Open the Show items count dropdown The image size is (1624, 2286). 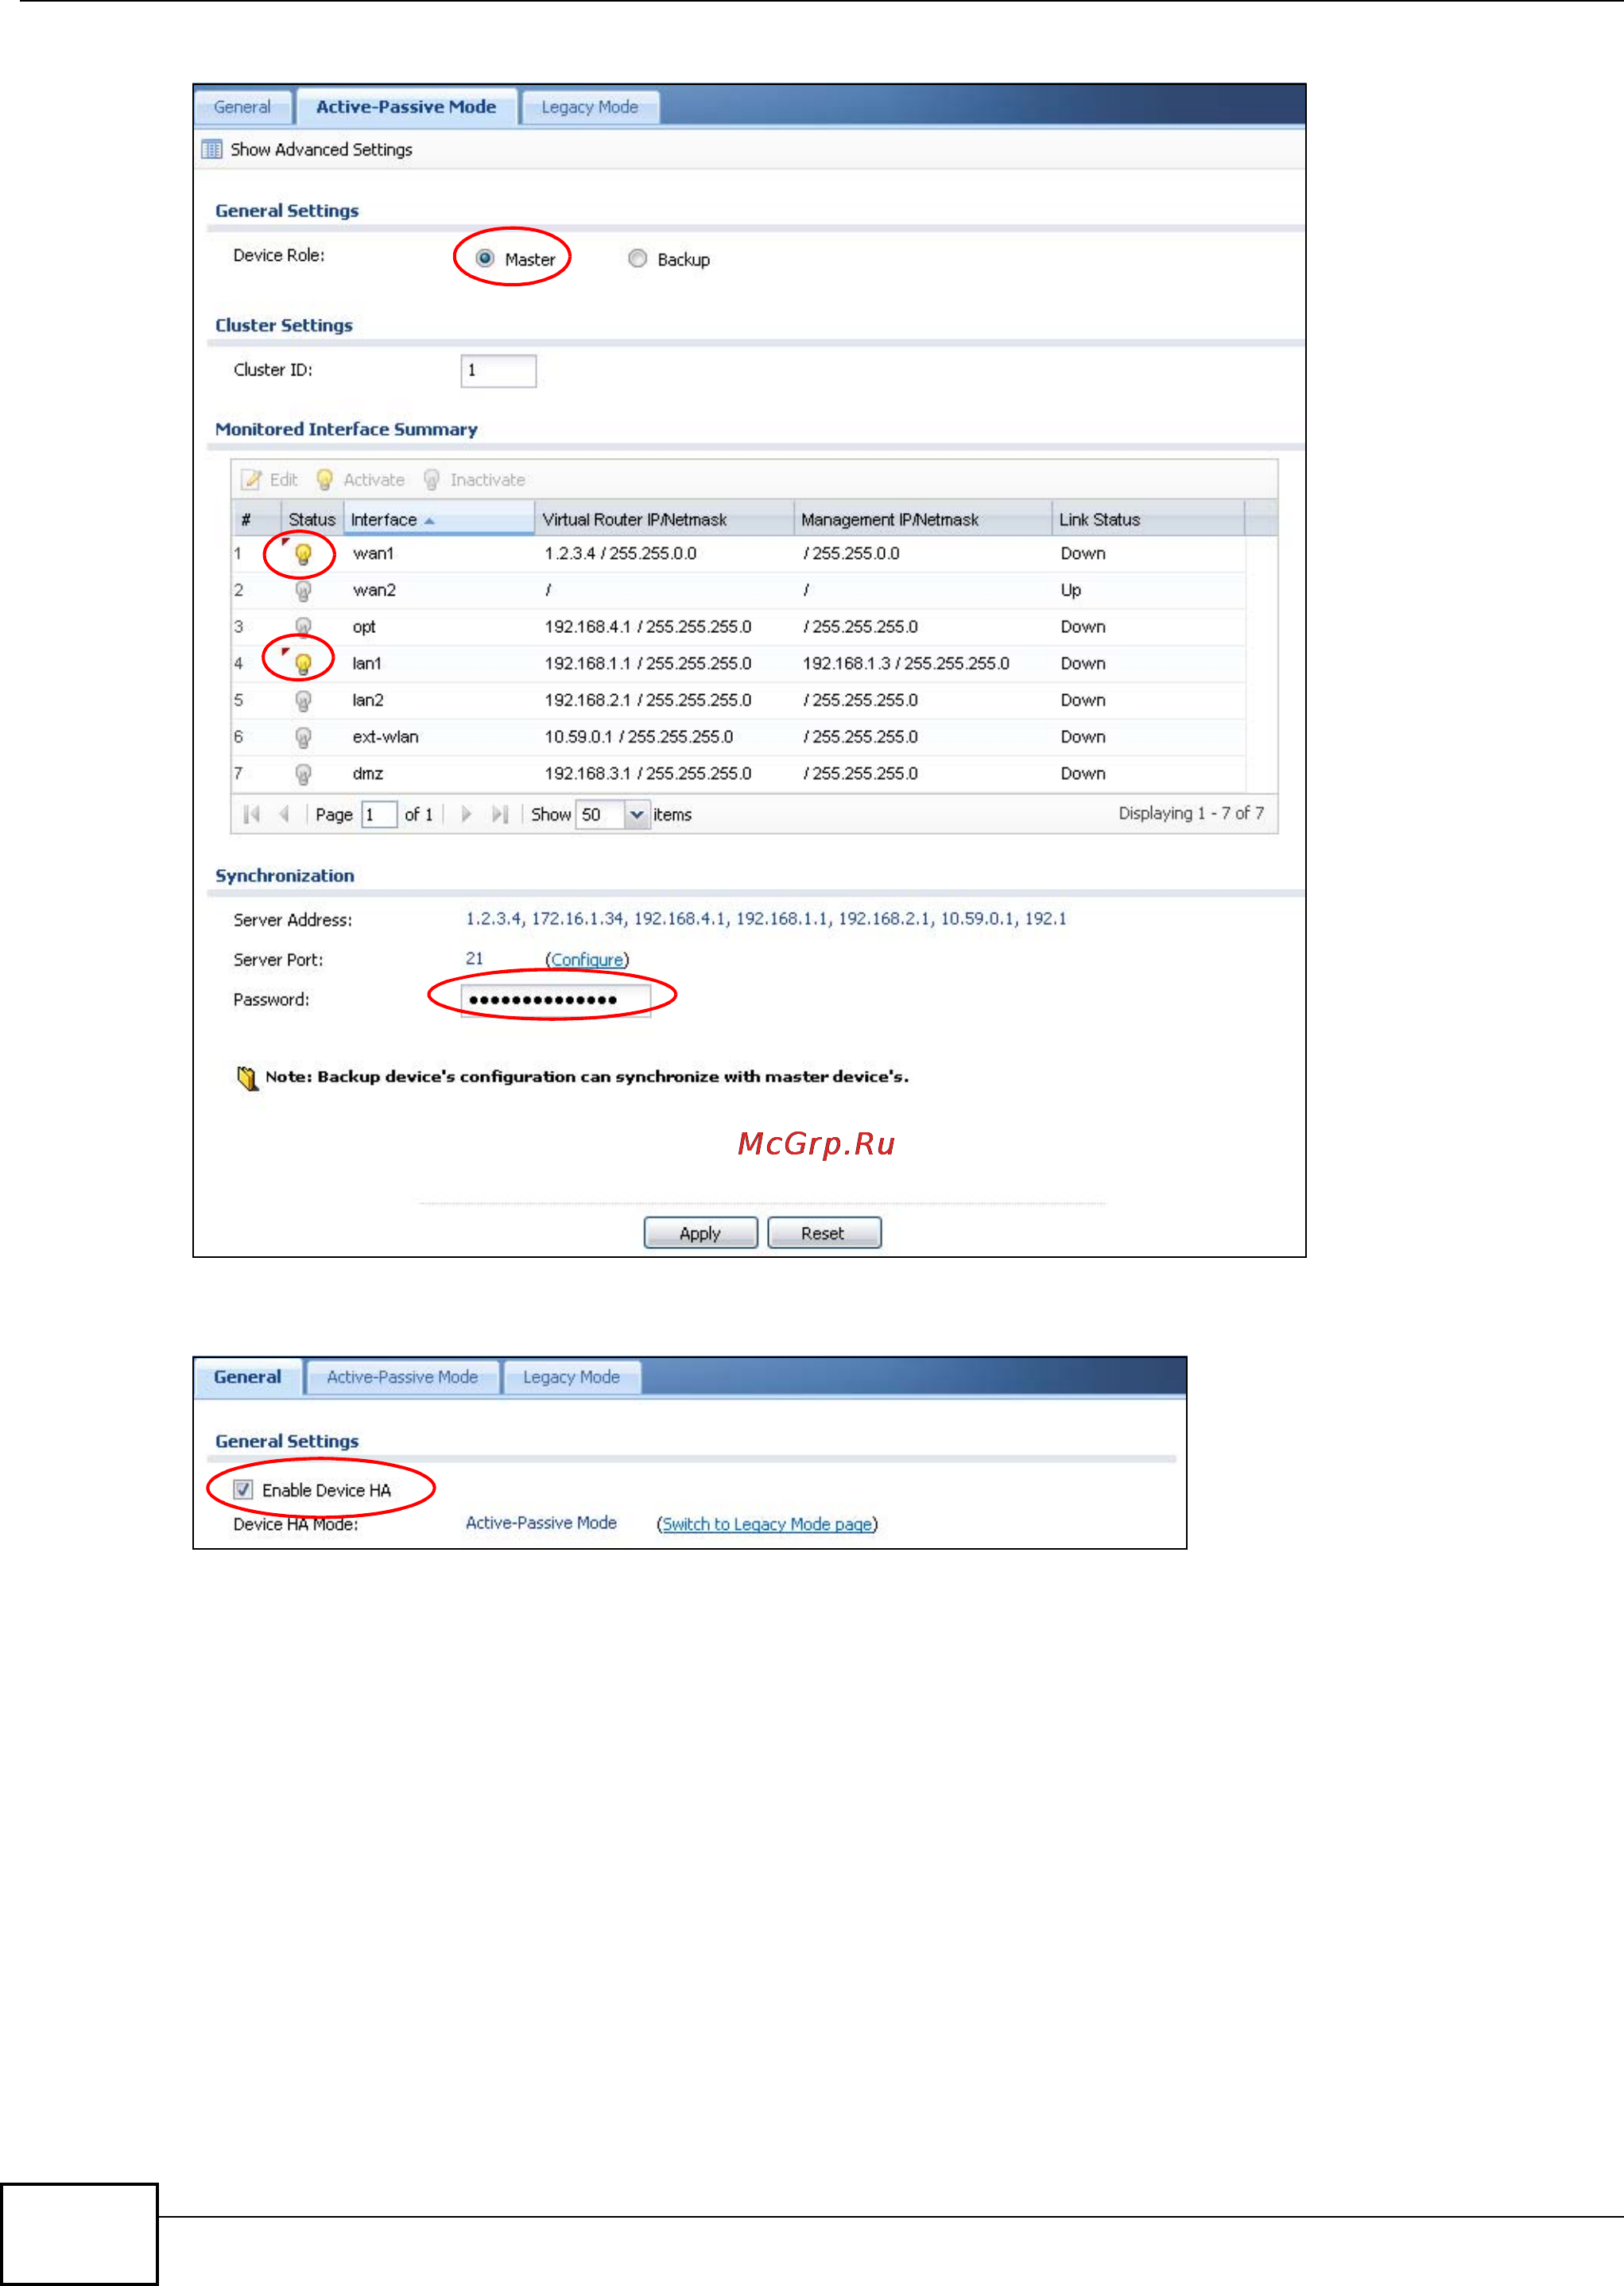pos(637,814)
